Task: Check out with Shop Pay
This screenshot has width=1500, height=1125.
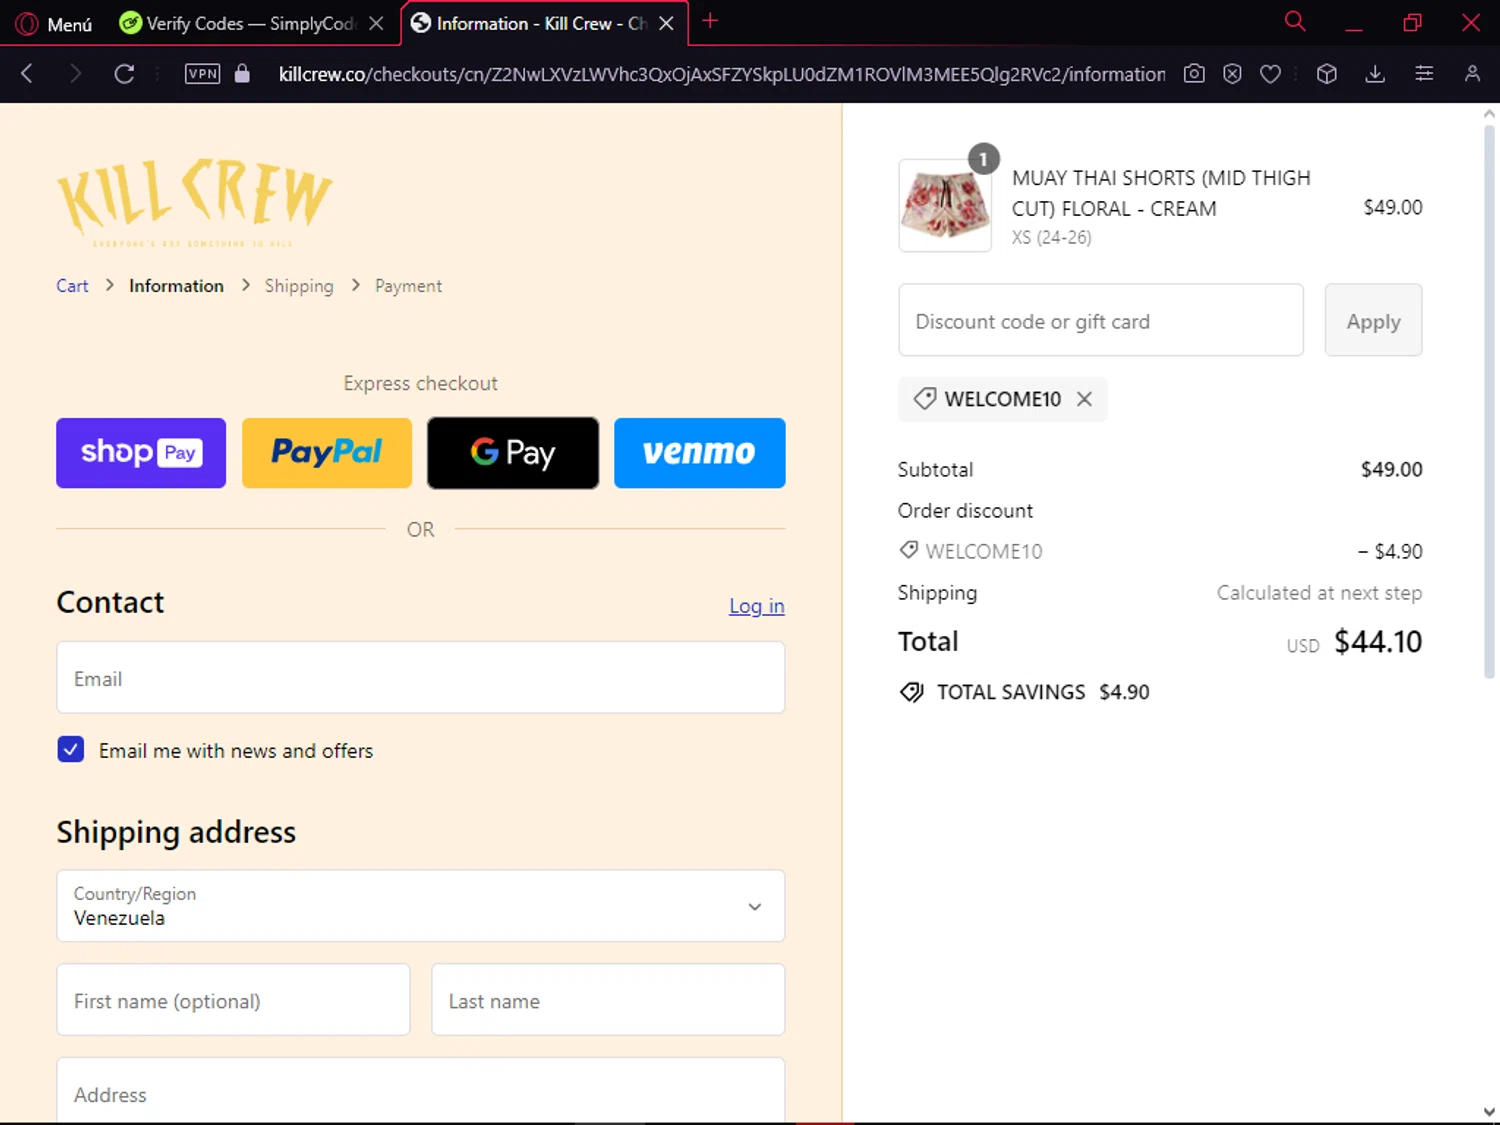Action: 141,453
